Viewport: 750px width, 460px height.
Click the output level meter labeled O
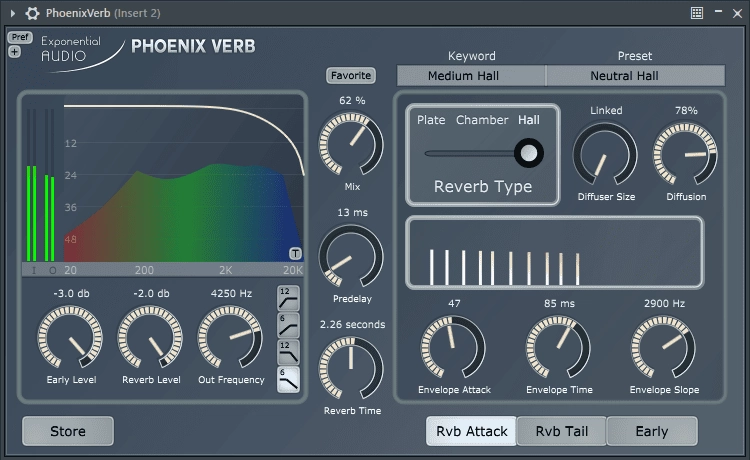(x=49, y=184)
